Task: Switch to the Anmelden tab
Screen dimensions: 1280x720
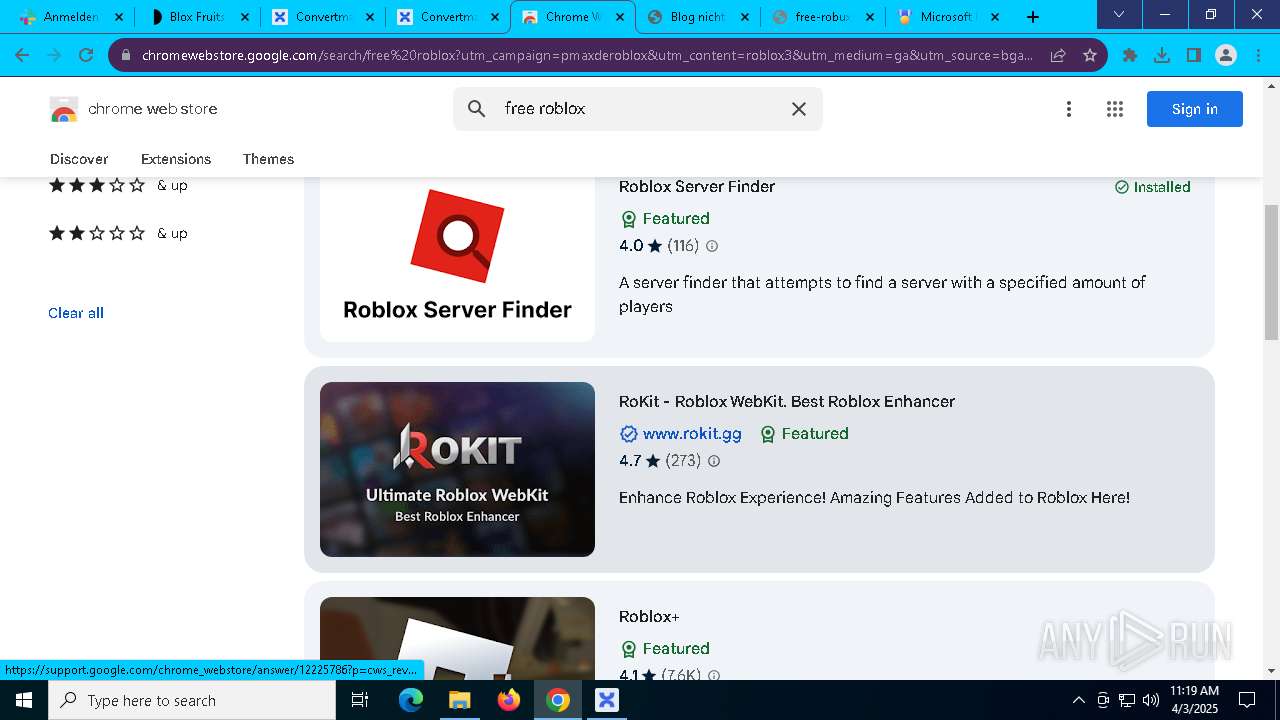Action: tap(70, 17)
